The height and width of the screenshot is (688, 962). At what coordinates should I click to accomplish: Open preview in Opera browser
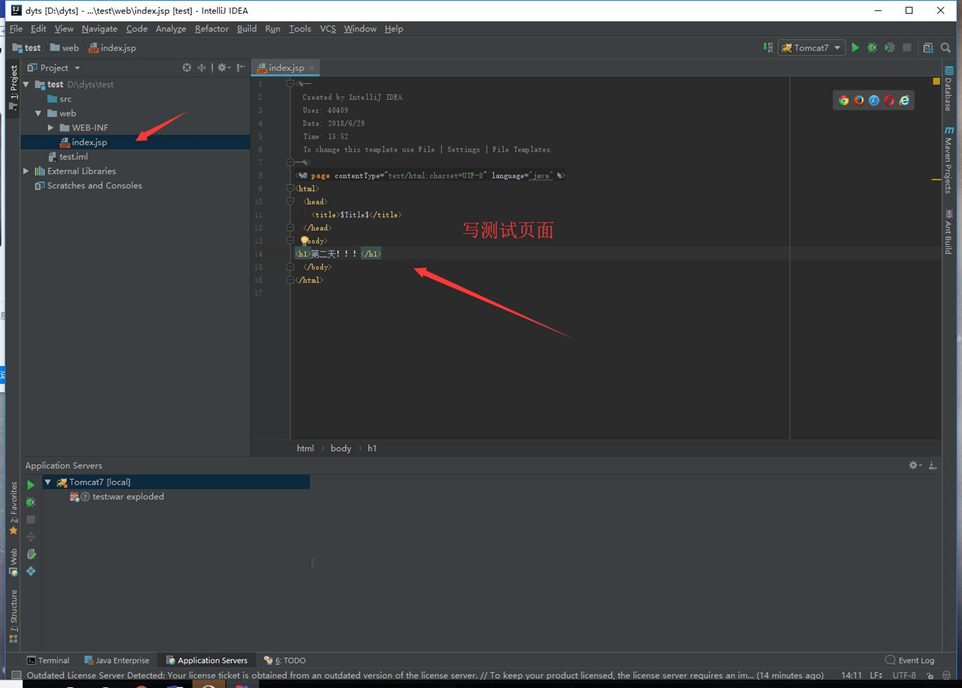click(889, 100)
